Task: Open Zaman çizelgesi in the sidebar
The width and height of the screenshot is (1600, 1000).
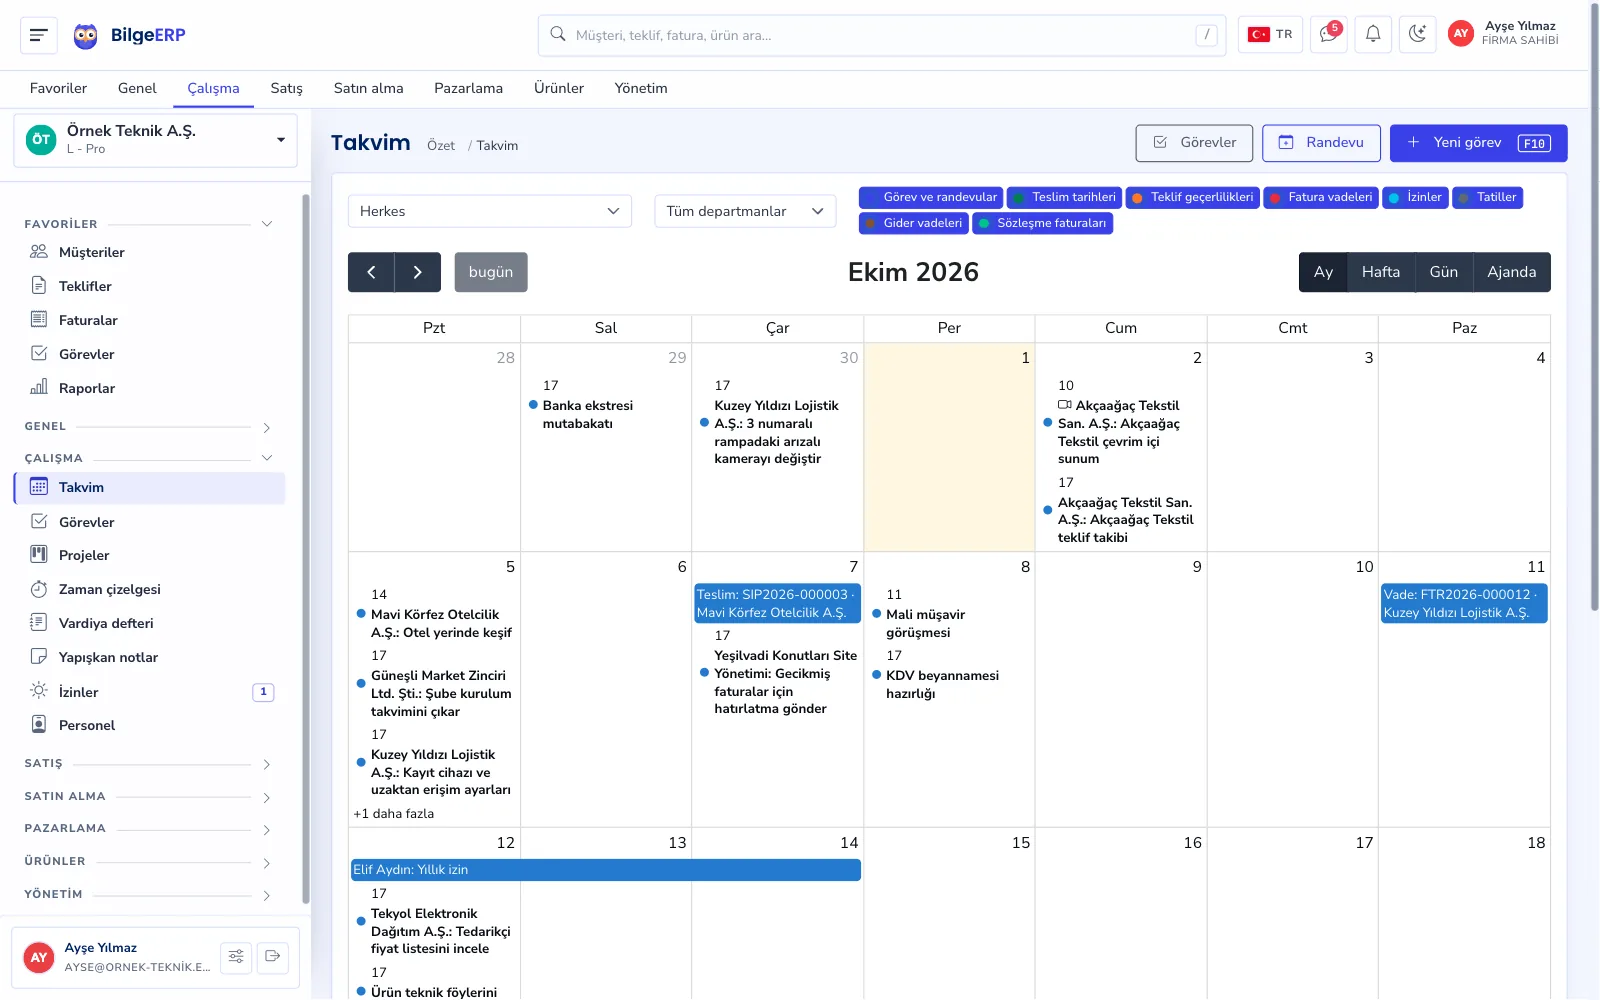Action: pyautogui.click(x=150, y=589)
